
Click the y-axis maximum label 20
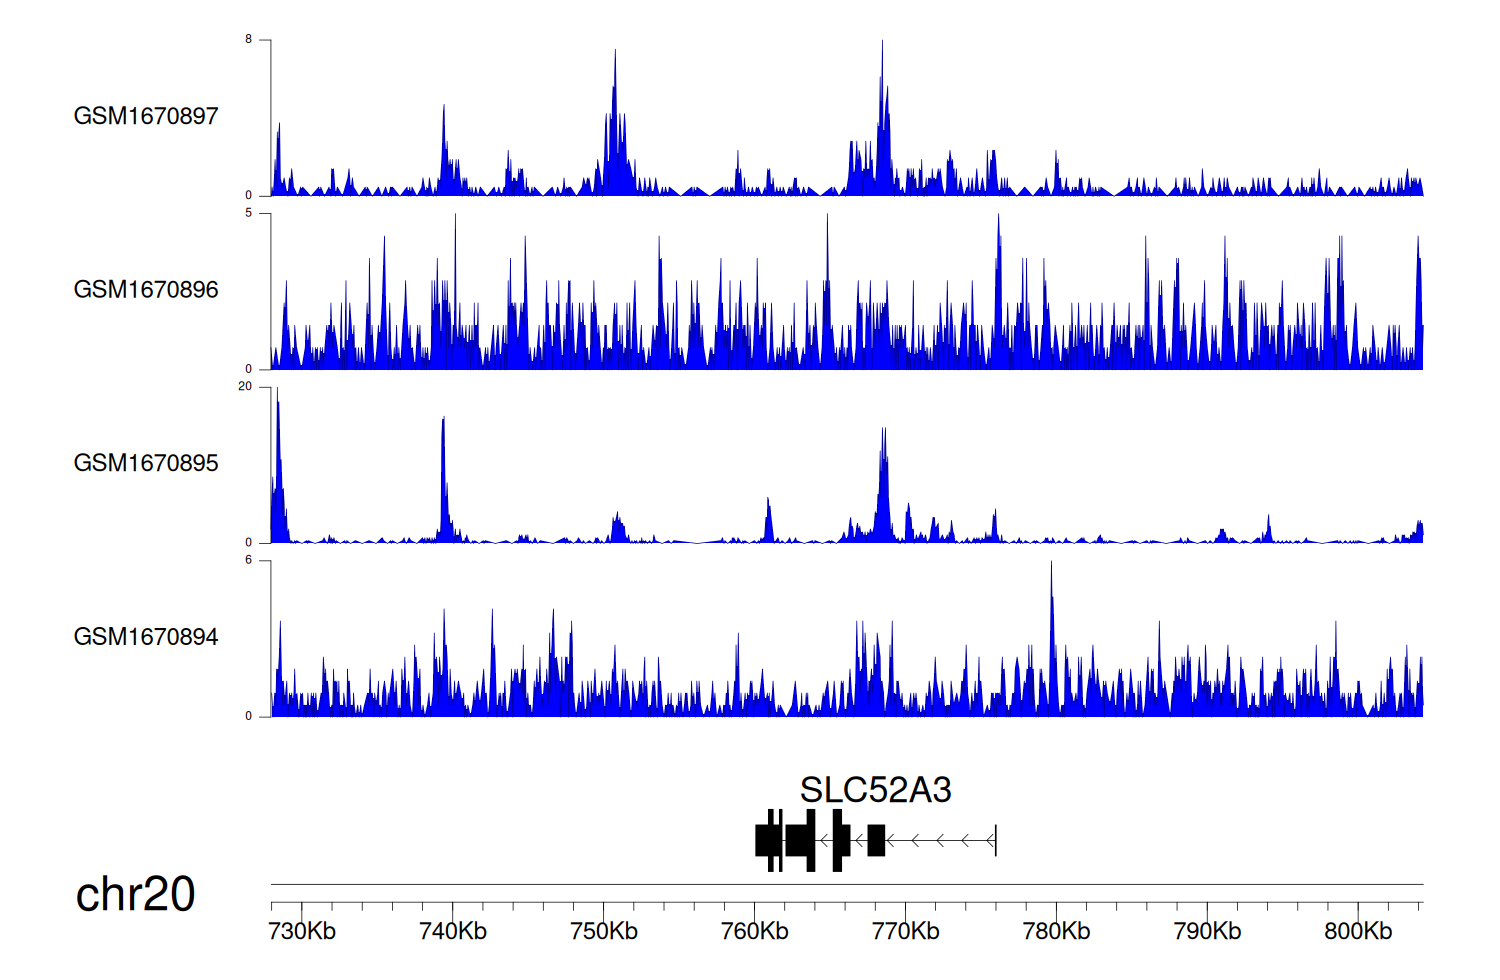pos(245,387)
